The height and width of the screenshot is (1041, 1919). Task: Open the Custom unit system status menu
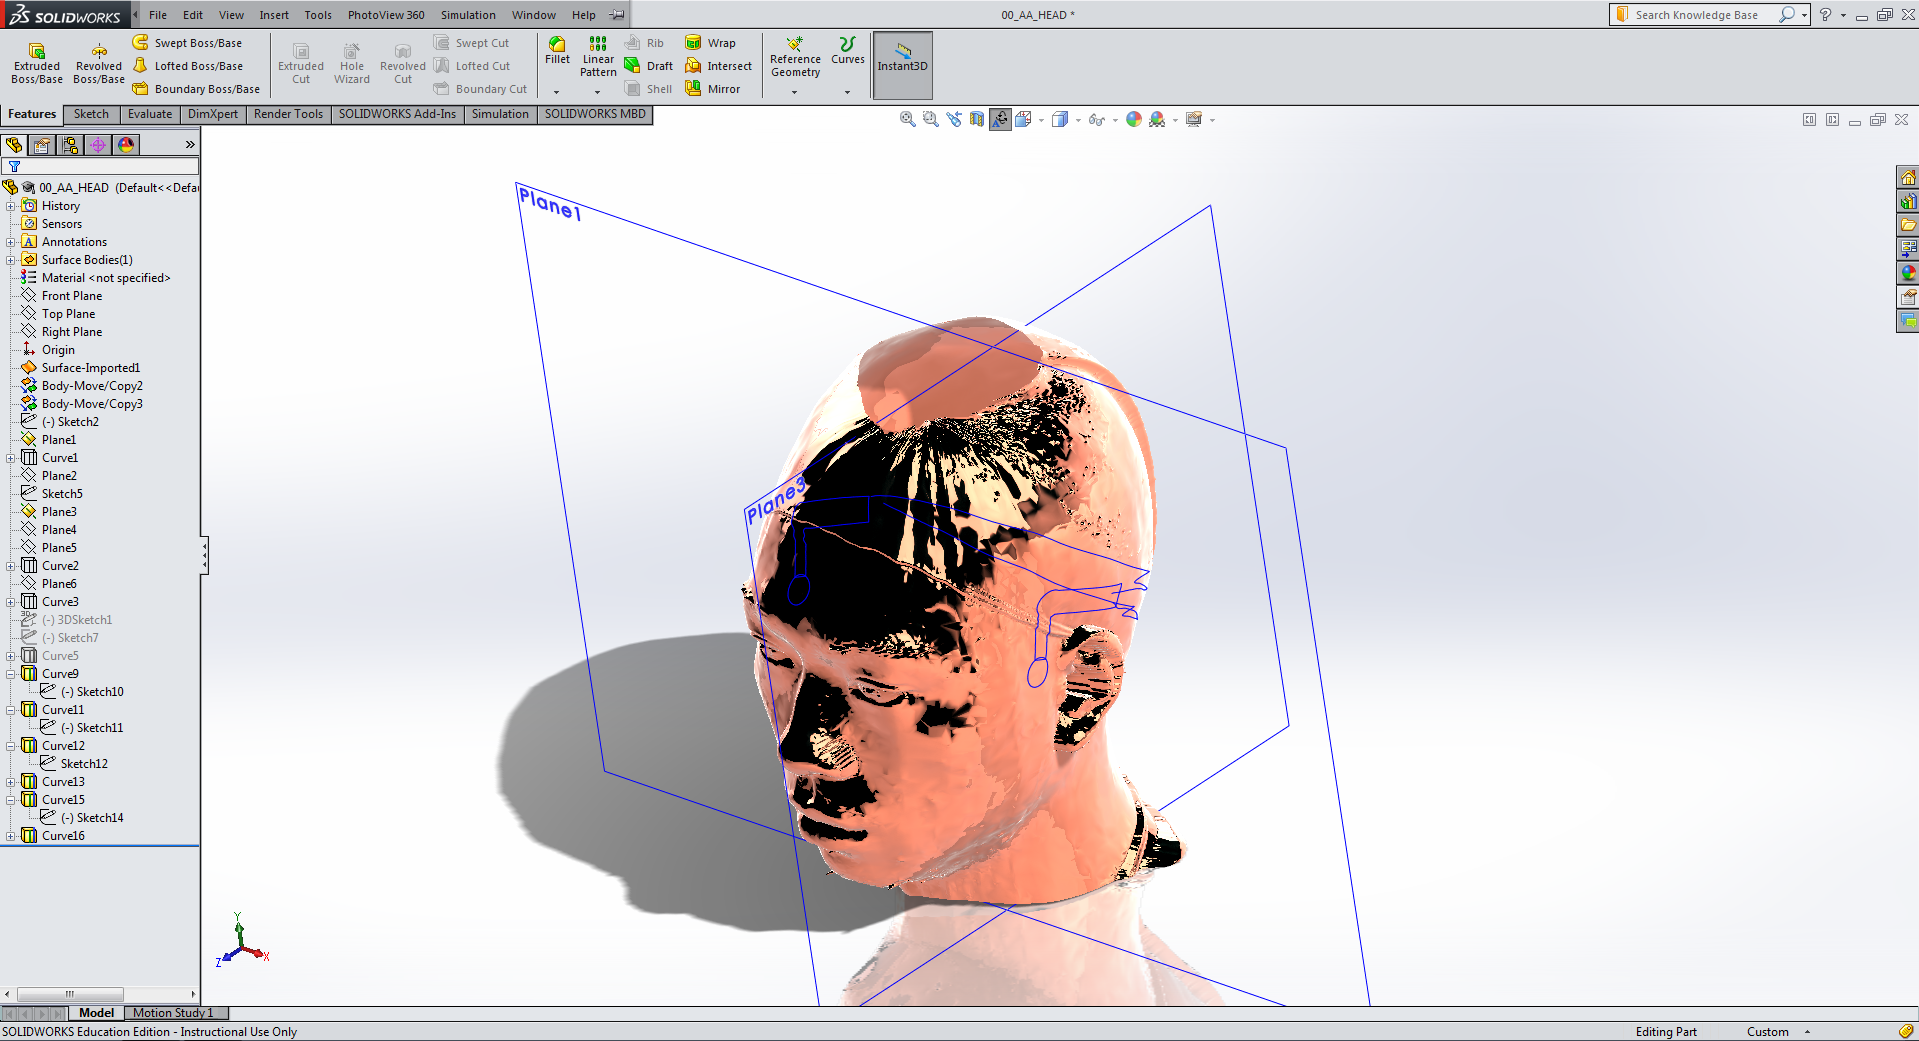tap(1778, 1032)
